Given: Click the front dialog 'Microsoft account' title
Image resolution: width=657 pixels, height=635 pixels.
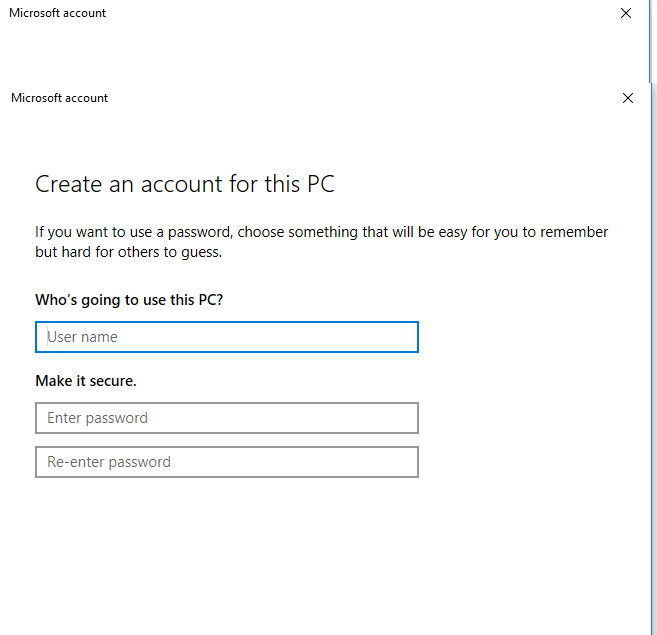Looking at the screenshot, I should pyautogui.click(x=59, y=98).
